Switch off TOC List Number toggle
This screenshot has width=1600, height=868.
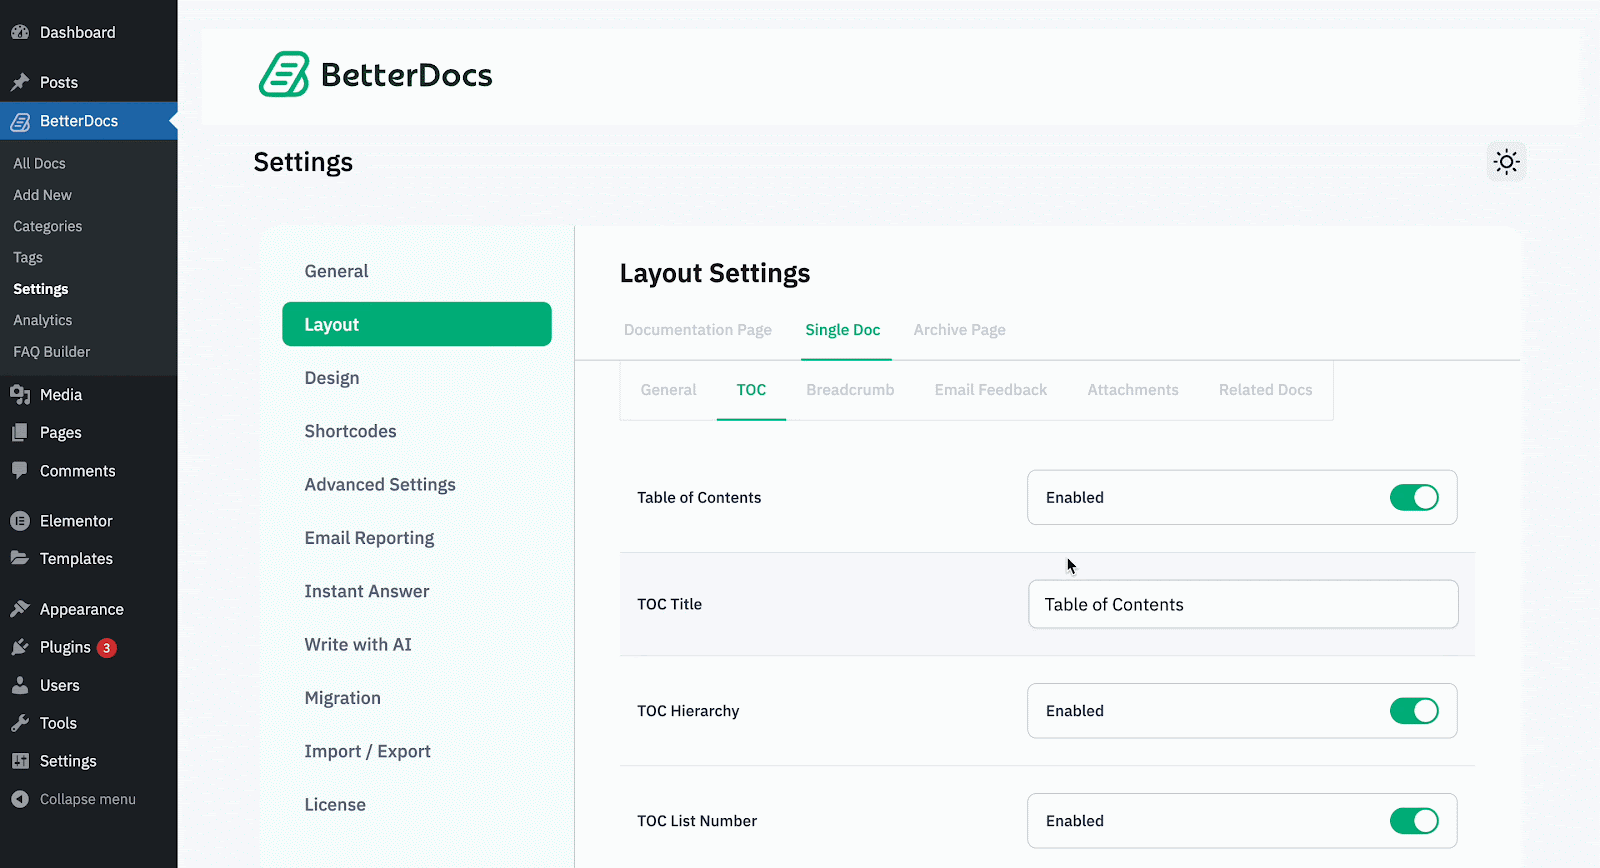pos(1414,821)
